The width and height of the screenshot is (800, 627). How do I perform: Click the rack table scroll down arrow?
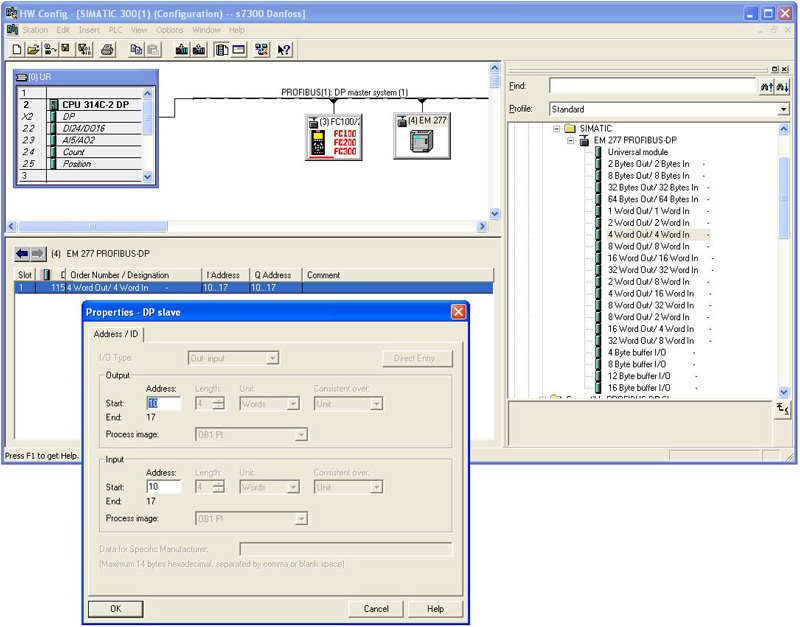[x=147, y=177]
